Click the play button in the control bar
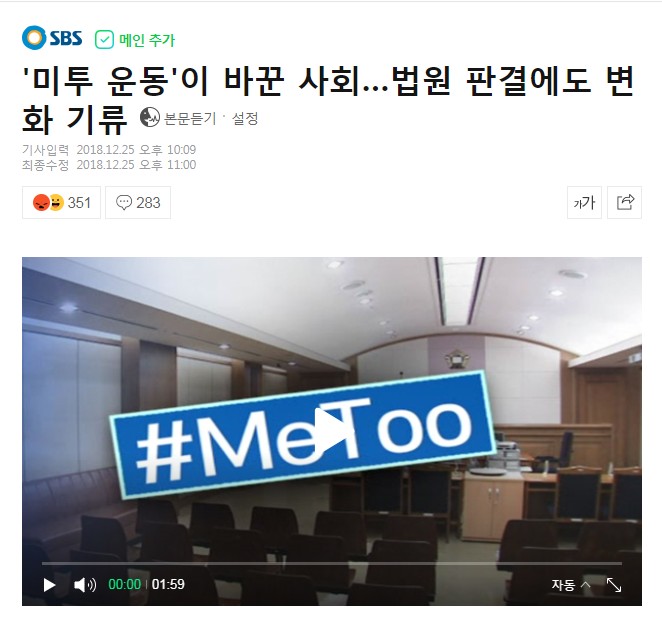This screenshot has height=622, width=662. click(49, 585)
